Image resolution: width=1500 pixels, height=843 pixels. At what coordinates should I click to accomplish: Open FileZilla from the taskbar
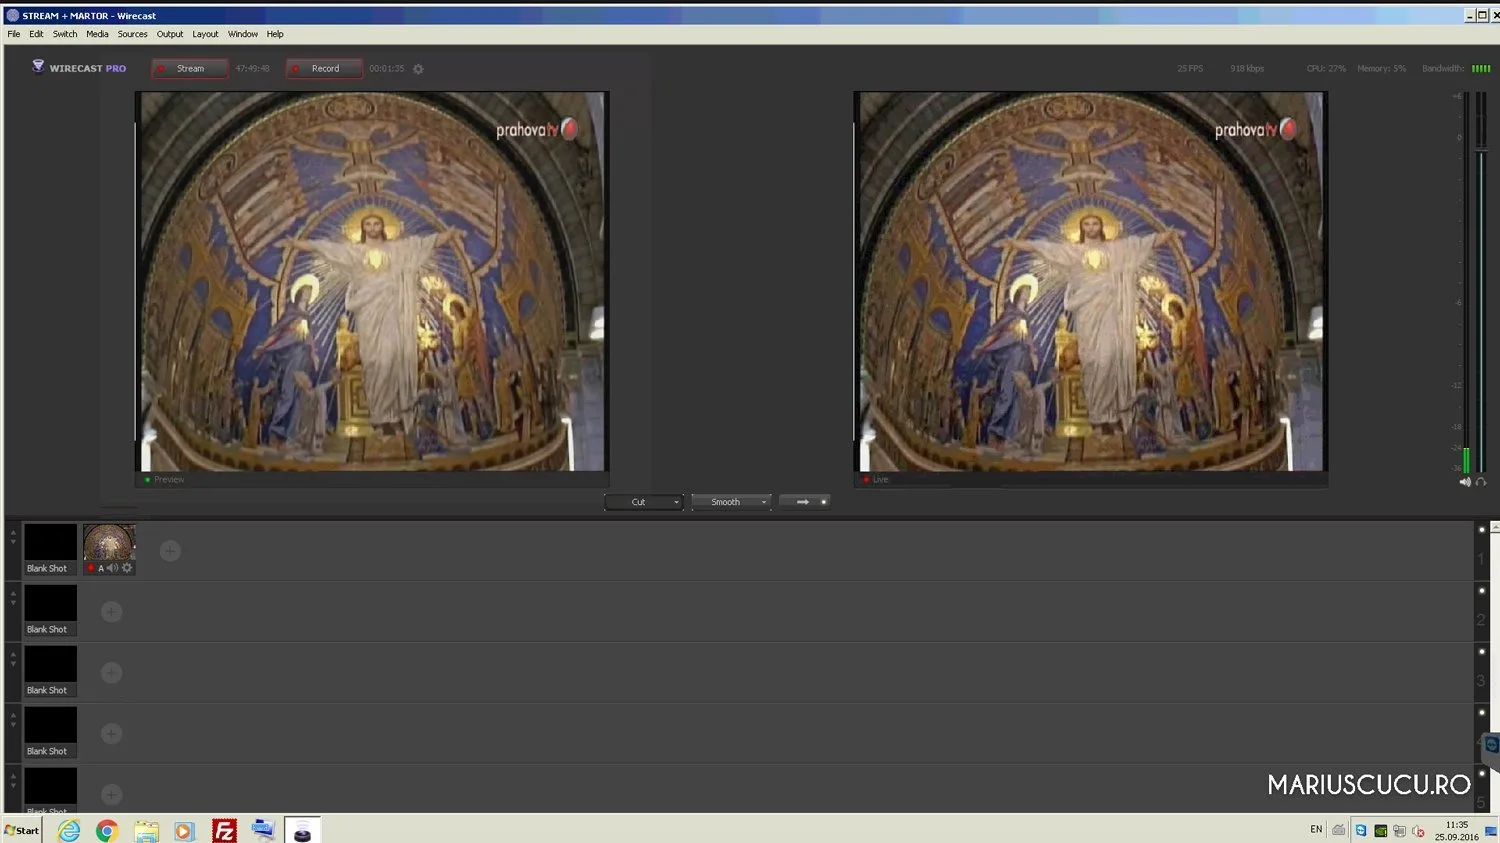click(x=224, y=830)
